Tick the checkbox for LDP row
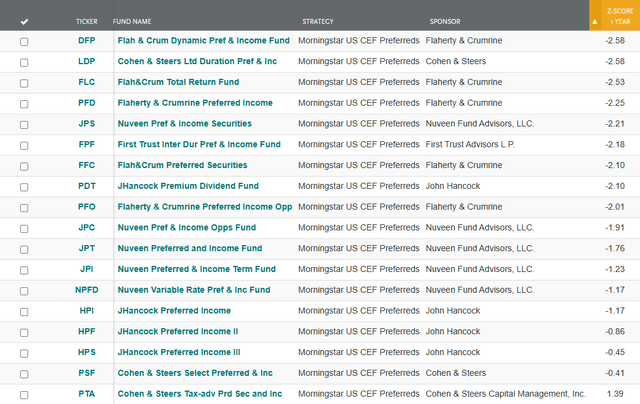Screen dimensions: 640x404 pos(24,62)
